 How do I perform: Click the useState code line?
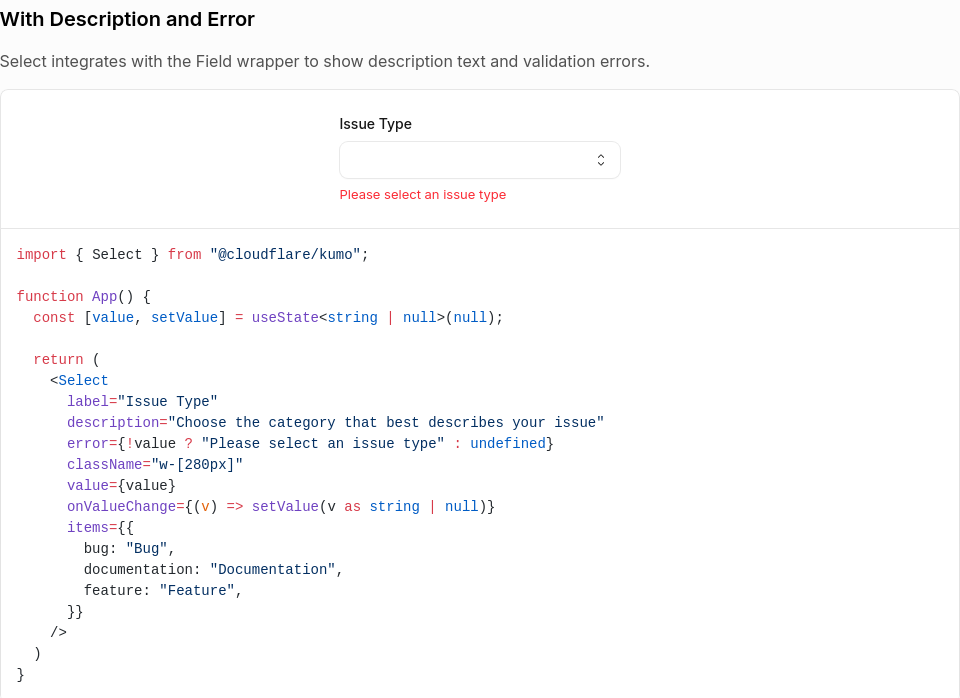coord(268,318)
